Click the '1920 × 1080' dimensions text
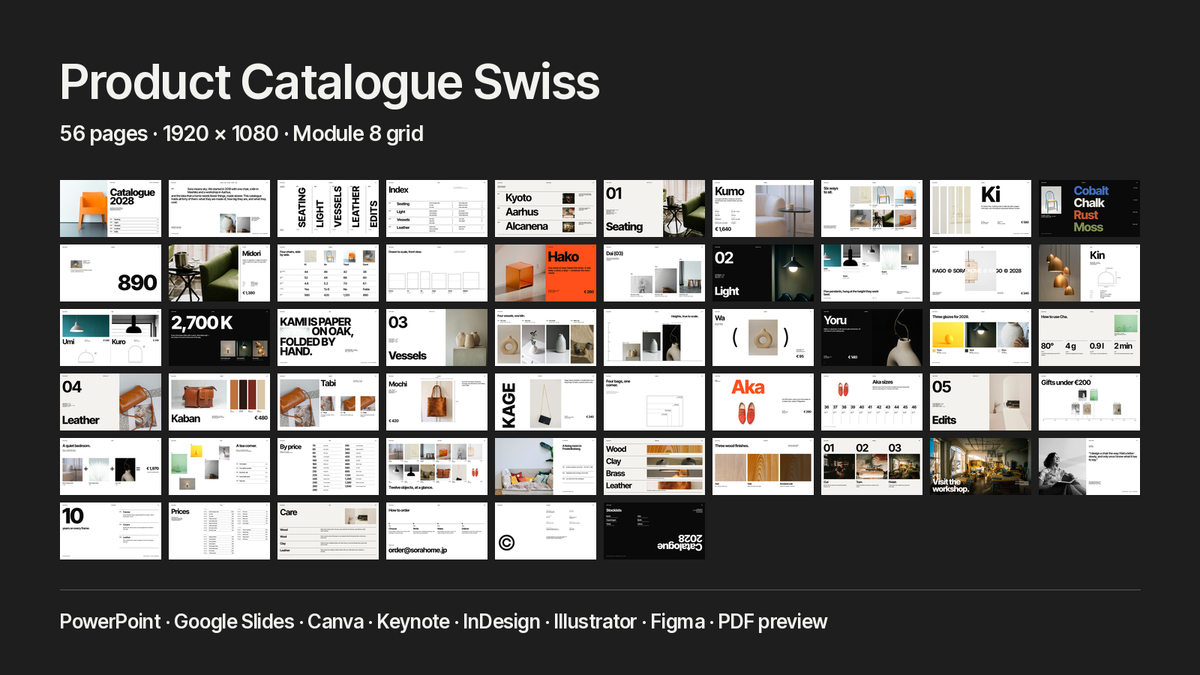This screenshot has width=1200, height=675. (222, 133)
